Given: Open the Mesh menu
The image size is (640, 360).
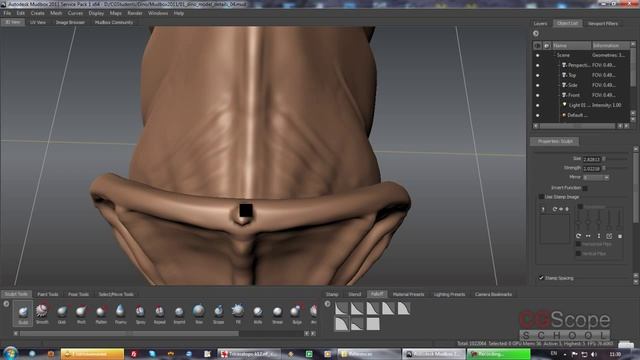Looking at the screenshot, I should coord(56,13).
